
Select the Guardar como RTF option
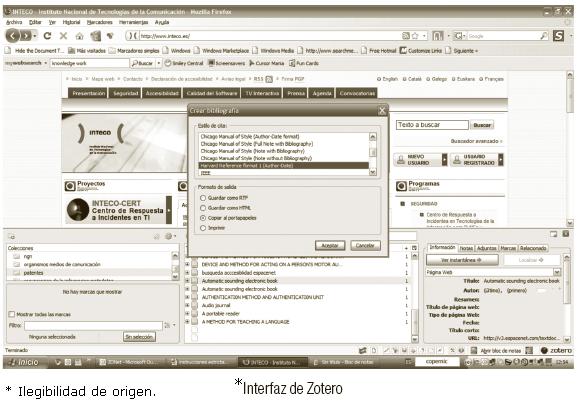(203, 198)
